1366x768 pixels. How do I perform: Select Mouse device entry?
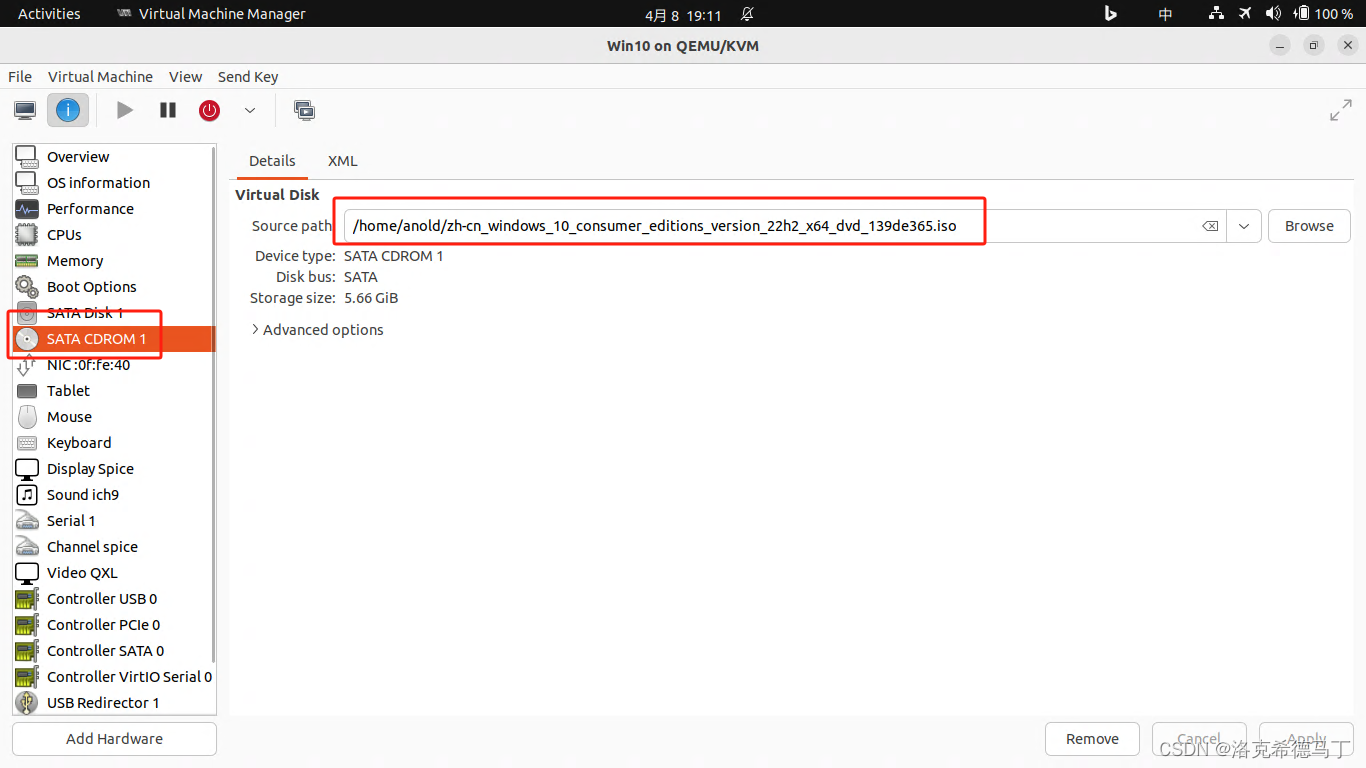(113, 417)
